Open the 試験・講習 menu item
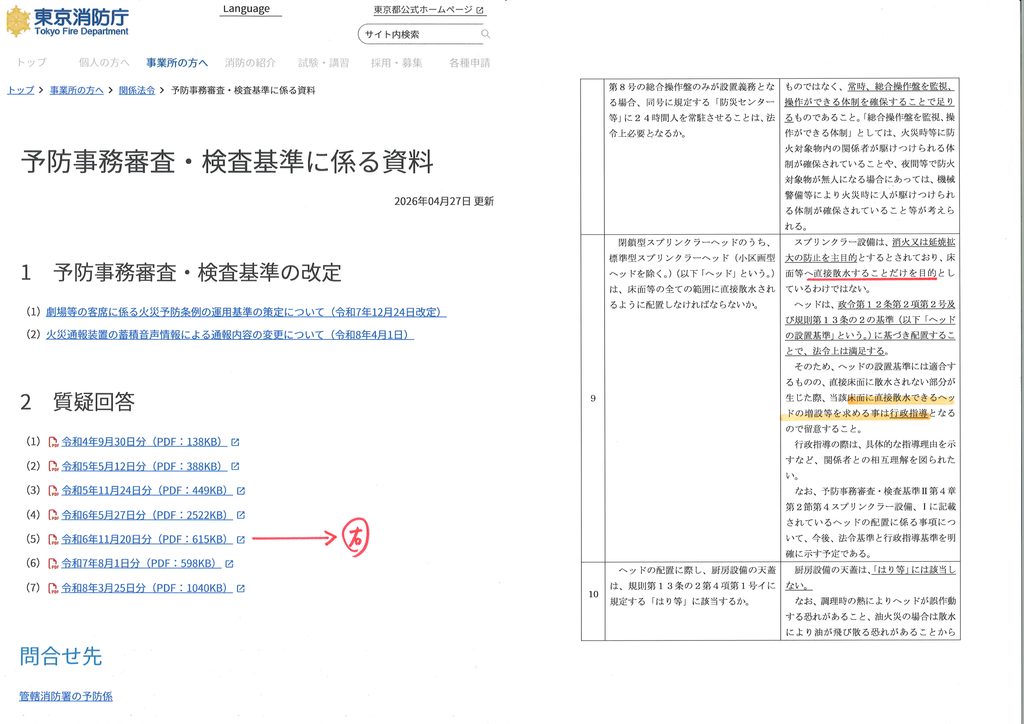The image size is (1024, 724). click(323, 63)
